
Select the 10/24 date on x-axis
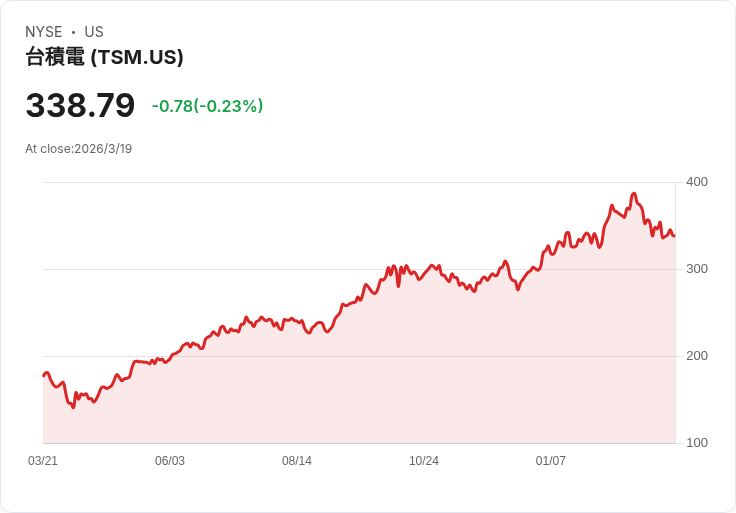(424, 461)
